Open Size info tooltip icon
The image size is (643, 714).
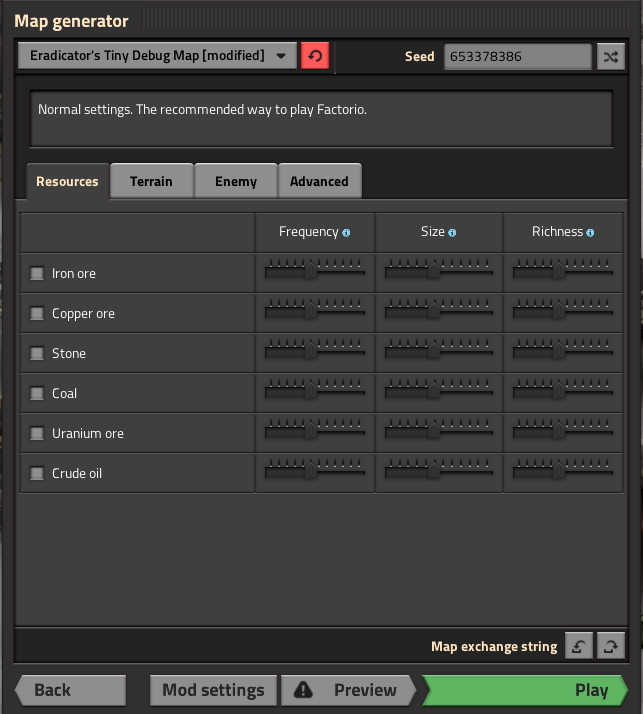(x=452, y=233)
